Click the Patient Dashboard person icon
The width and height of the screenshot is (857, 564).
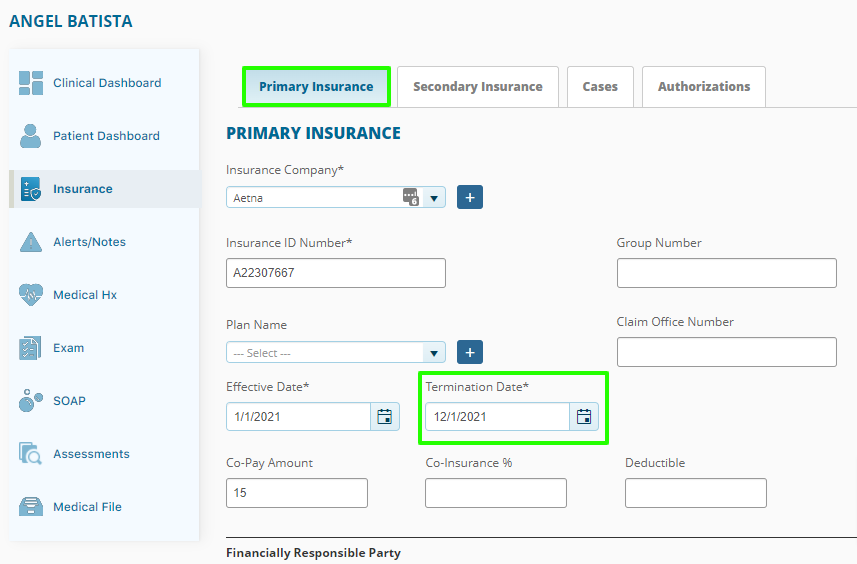pos(31,136)
